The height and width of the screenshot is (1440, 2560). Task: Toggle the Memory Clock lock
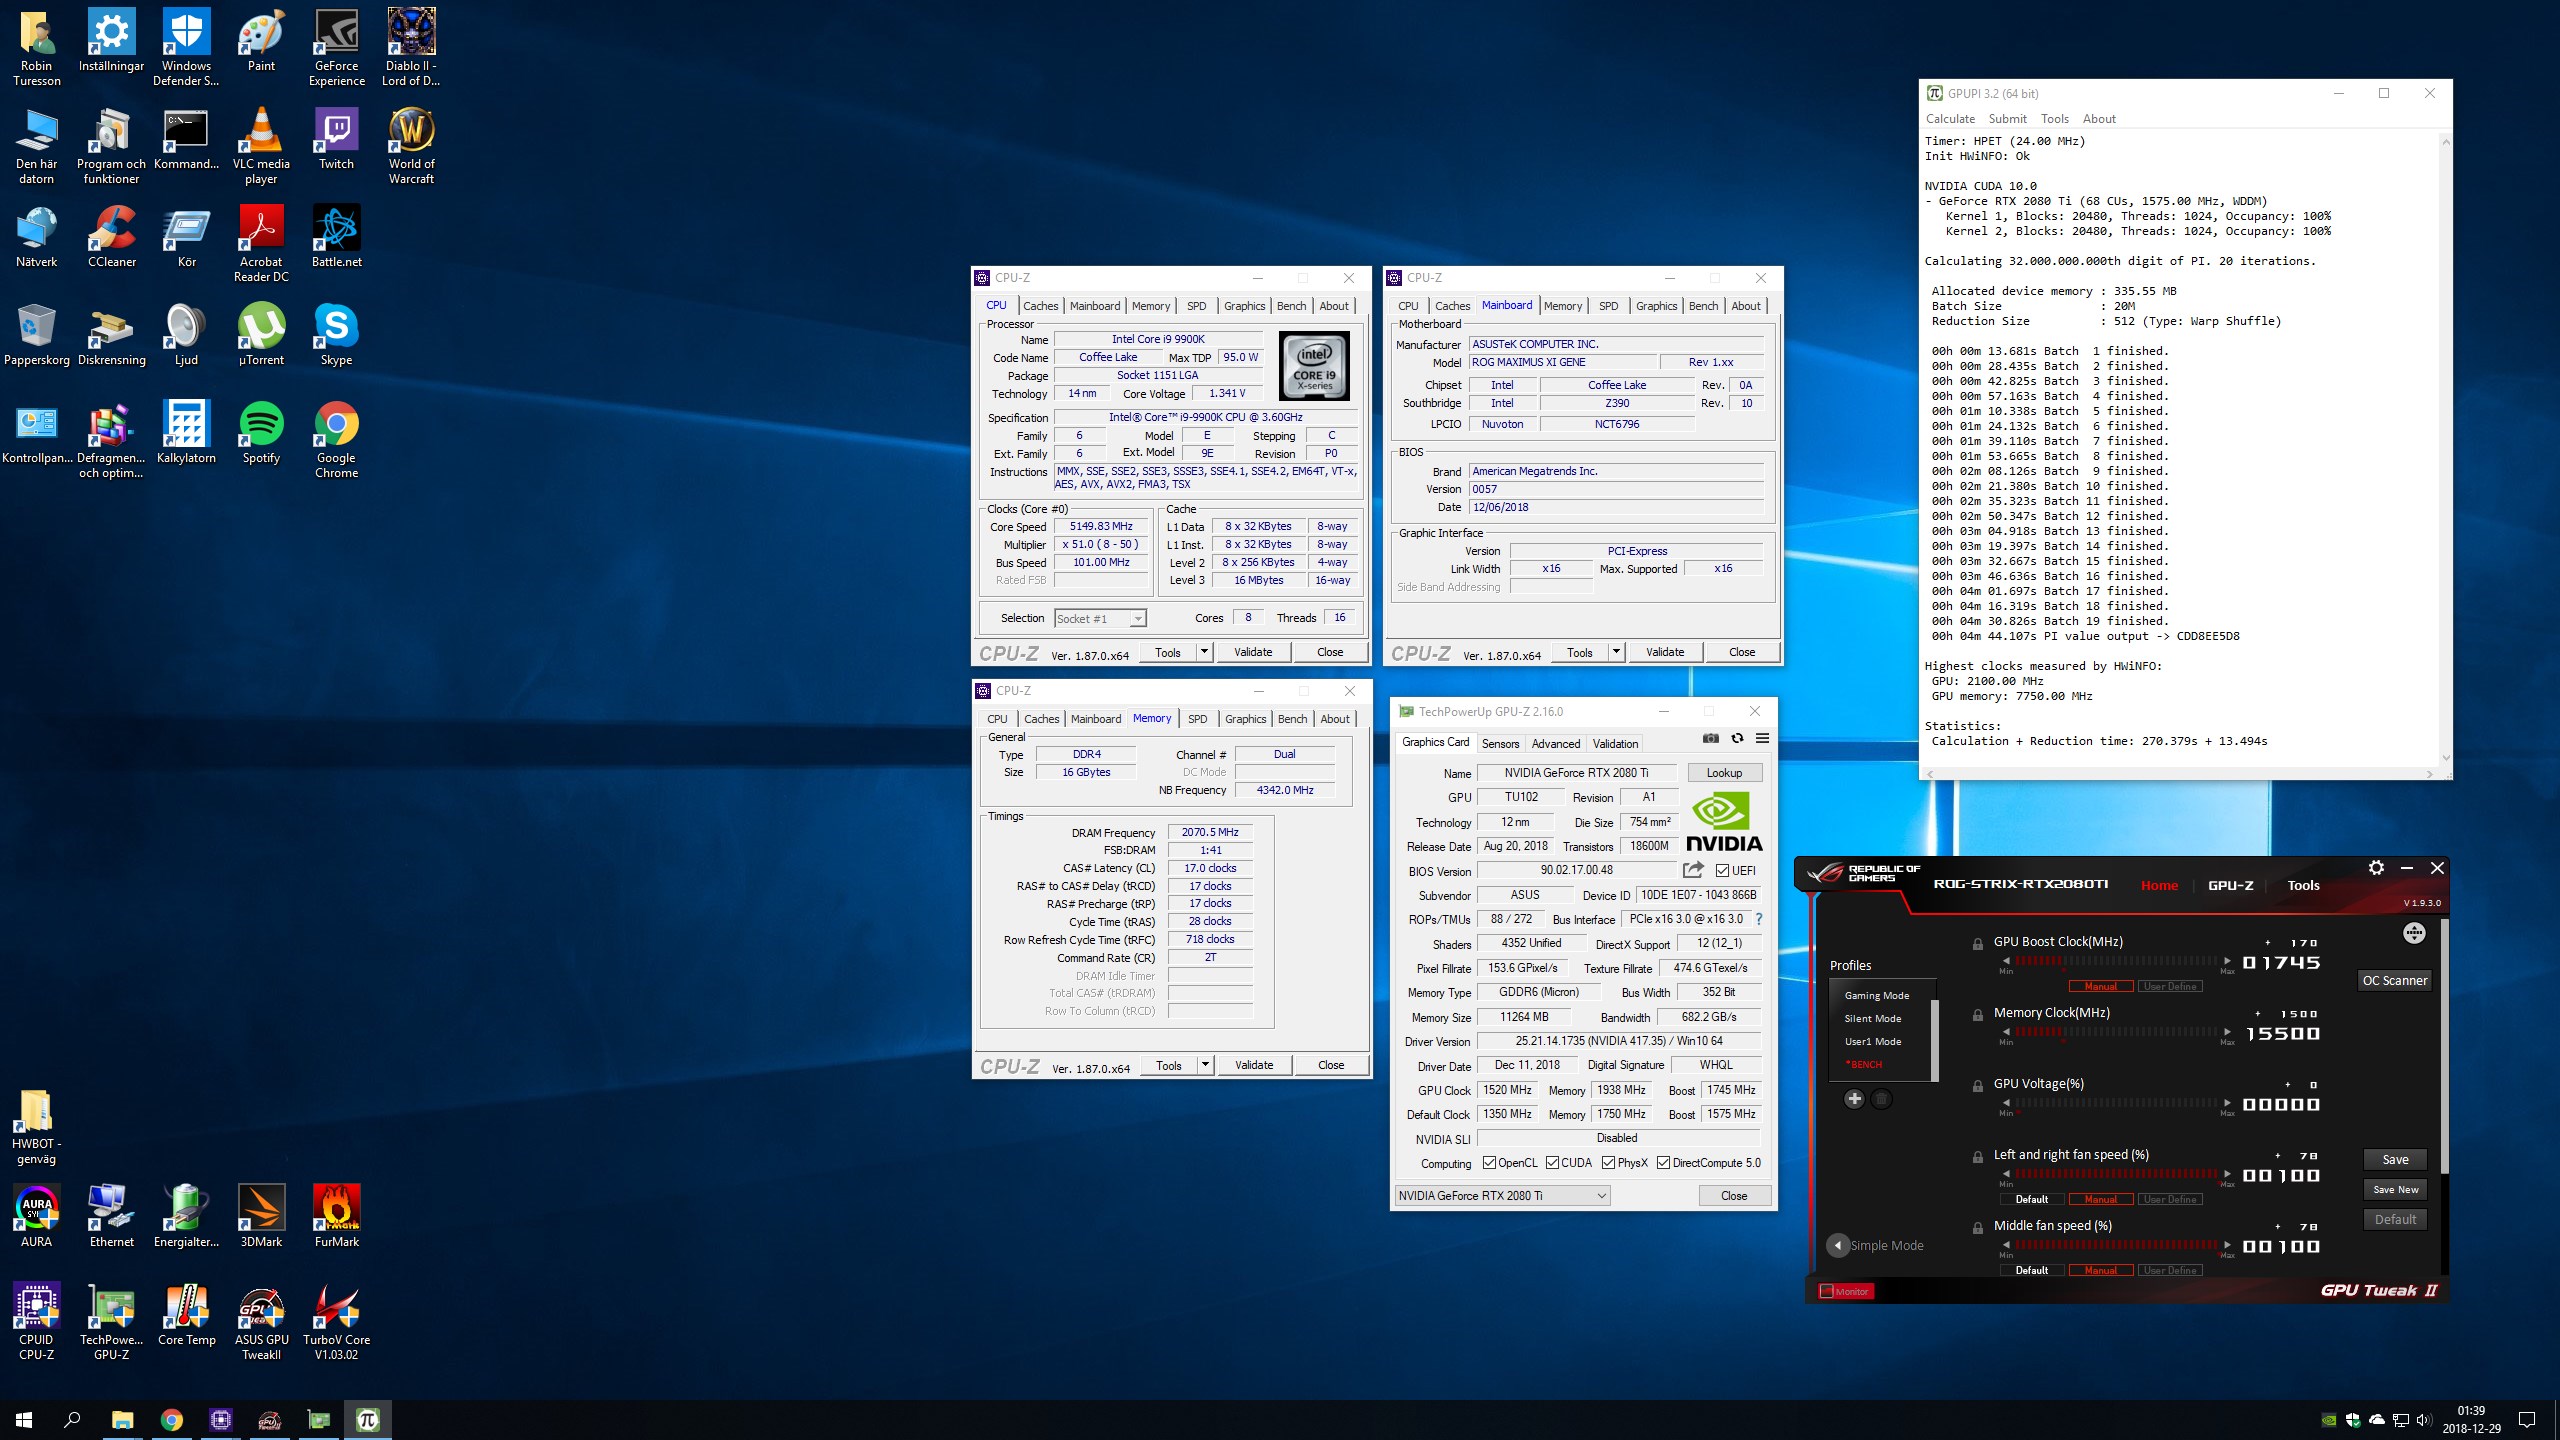pyautogui.click(x=1978, y=1014)
